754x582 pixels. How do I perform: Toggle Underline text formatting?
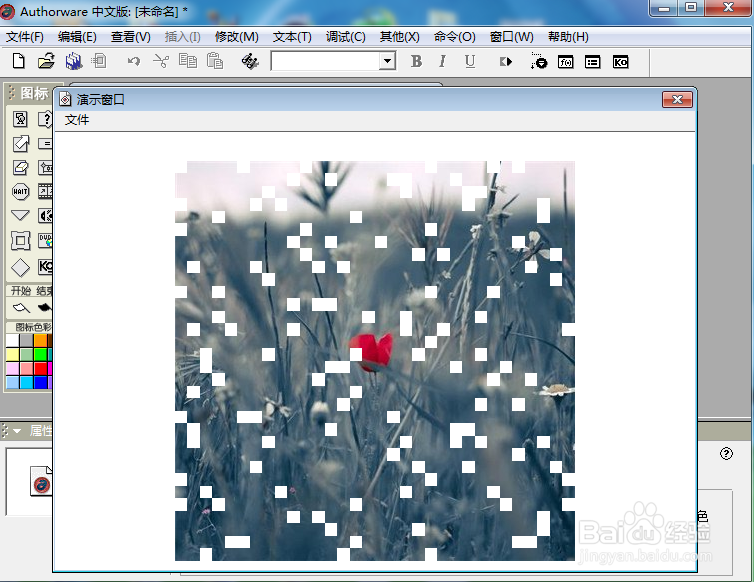pyautogui.click(x=470, y=62)
